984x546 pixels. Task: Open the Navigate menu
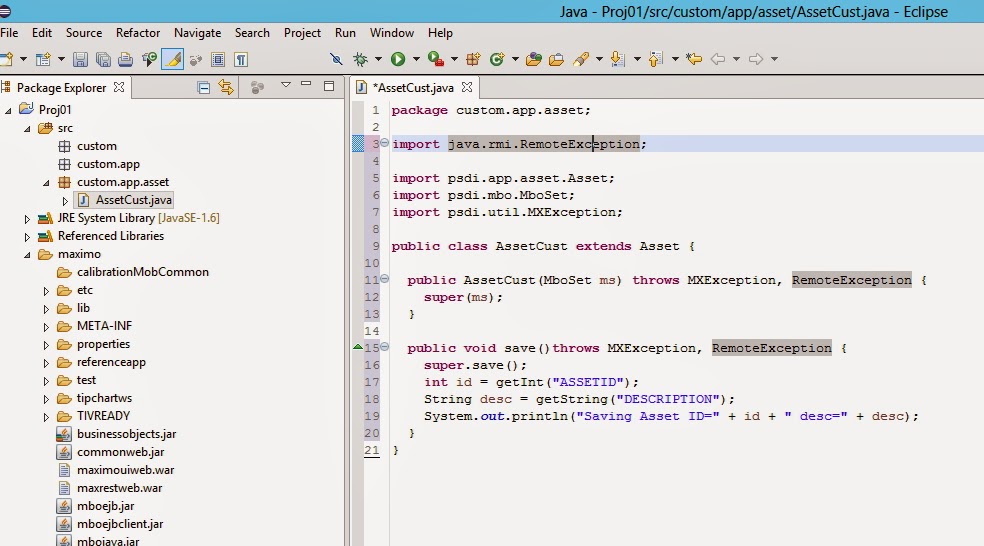(x=198, y=33)
